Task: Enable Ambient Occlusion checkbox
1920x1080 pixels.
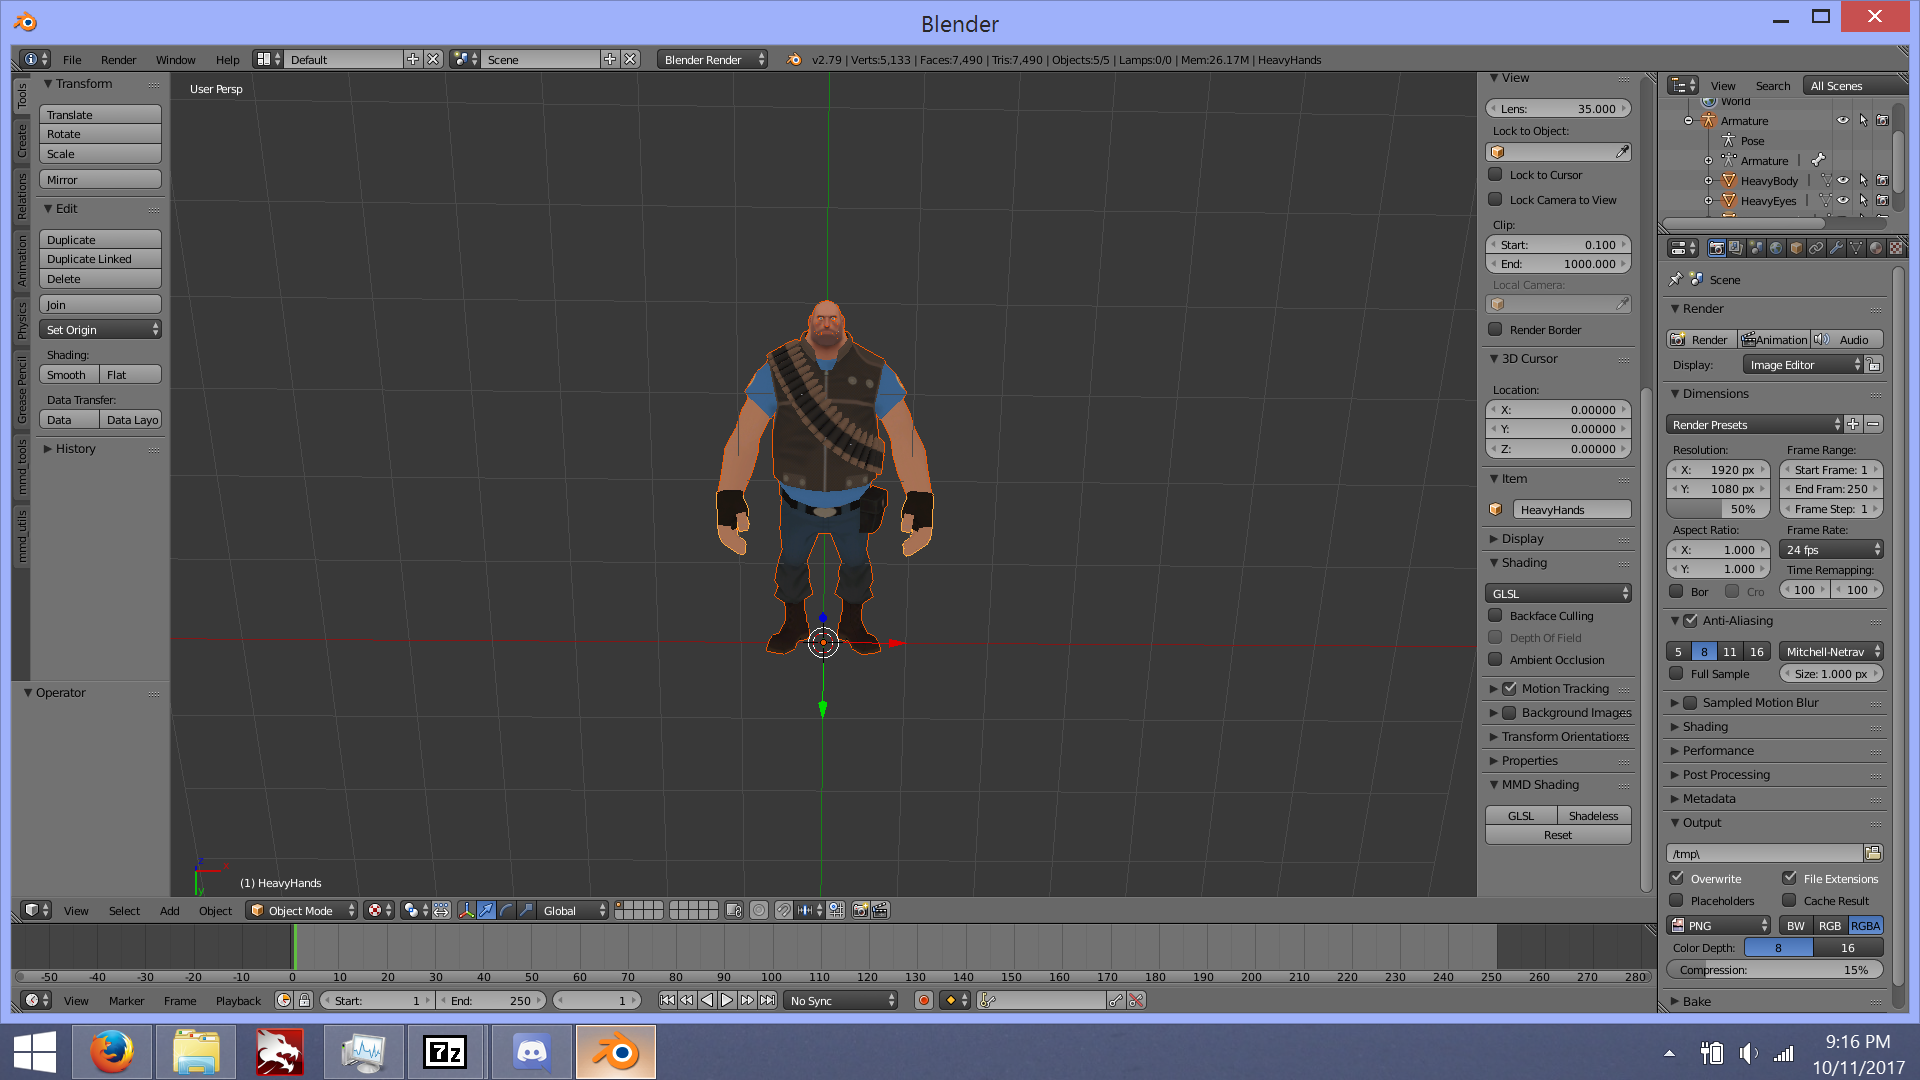Action: [x=1495, y=659]
